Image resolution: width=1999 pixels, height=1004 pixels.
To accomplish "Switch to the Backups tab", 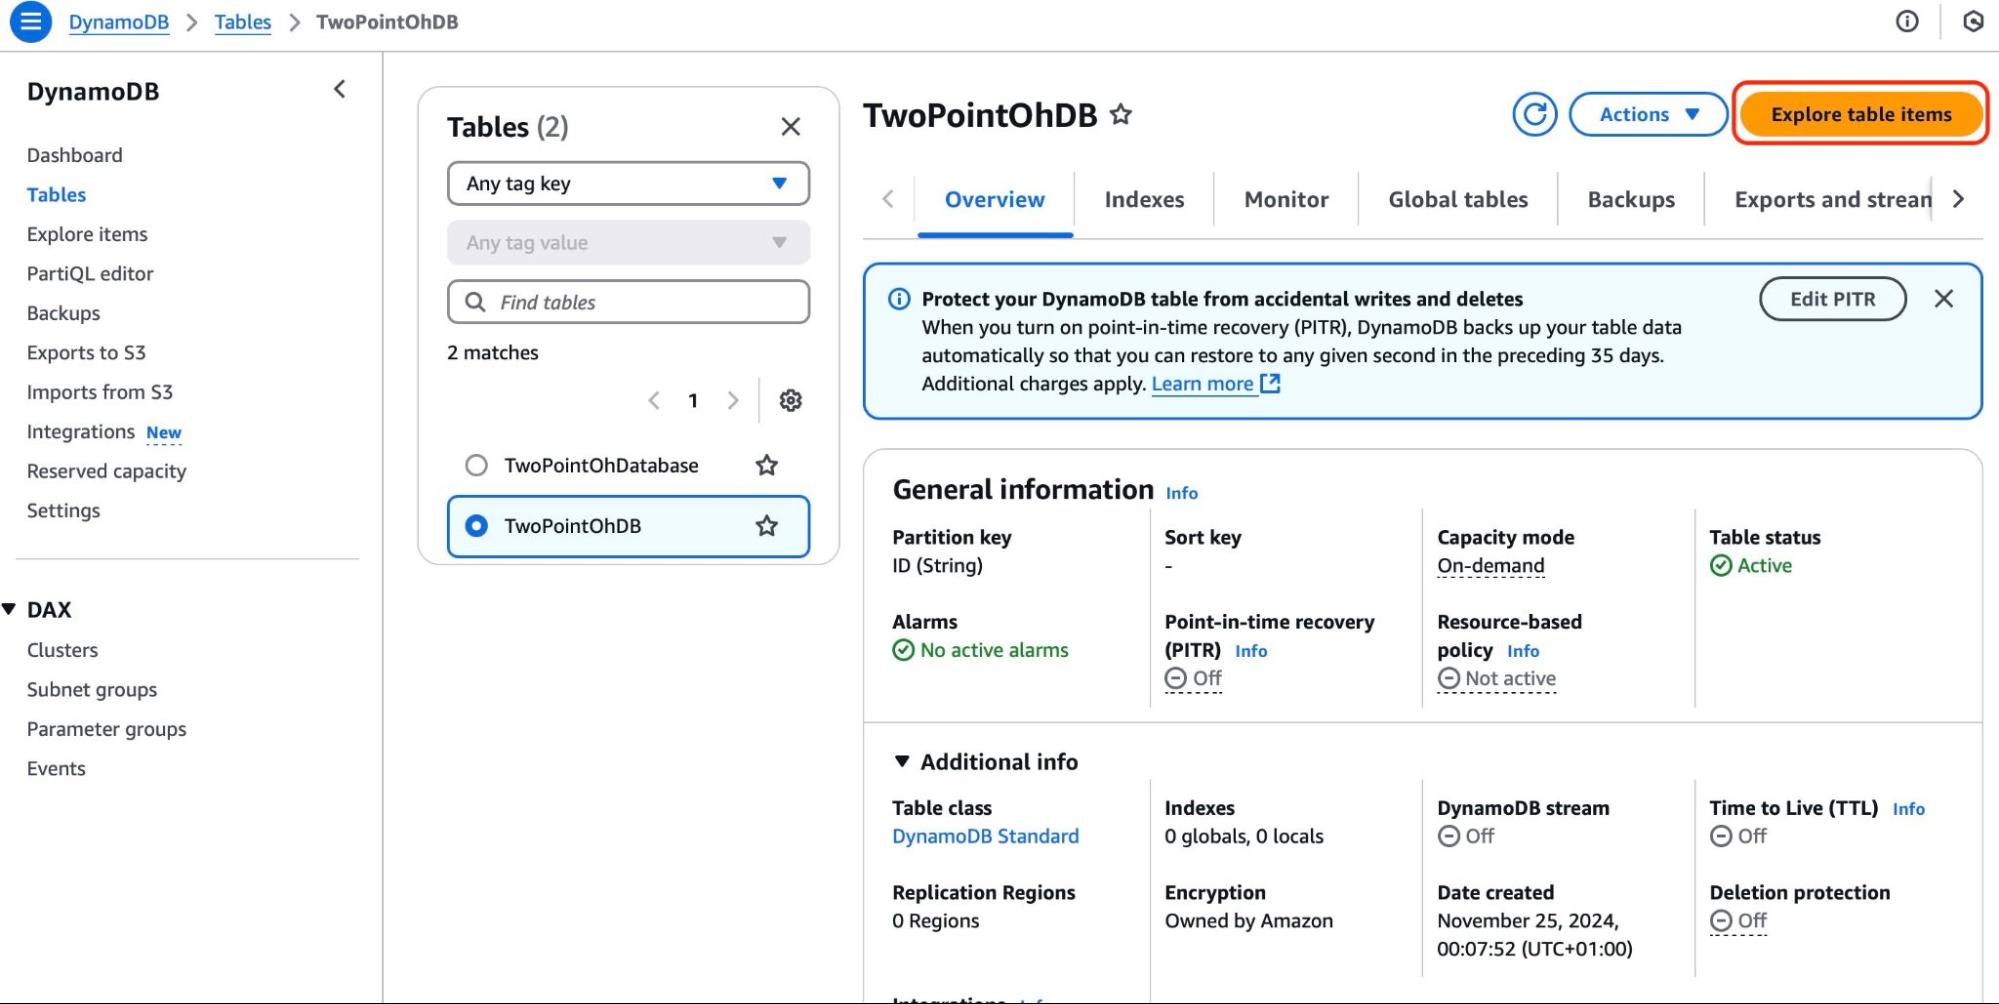I will pyautogui.click(x=1631, y=200).
